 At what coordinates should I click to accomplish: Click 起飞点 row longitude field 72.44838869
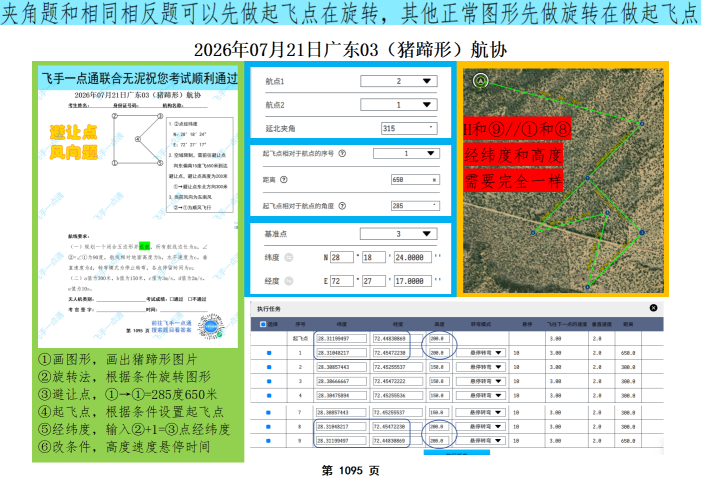click(x=397, y=339)
